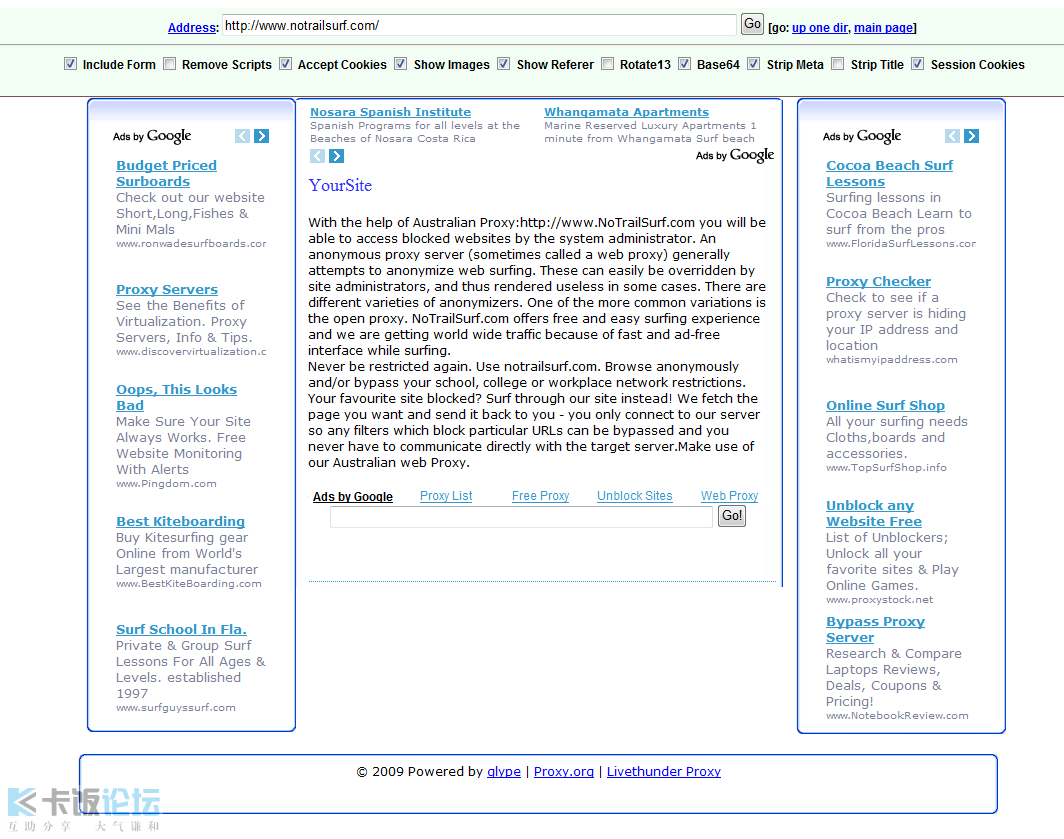Viewport: 1064px width, 839px height.
Task: Enable the Rotate13 checkbox
Action: [x=607, y=64]
